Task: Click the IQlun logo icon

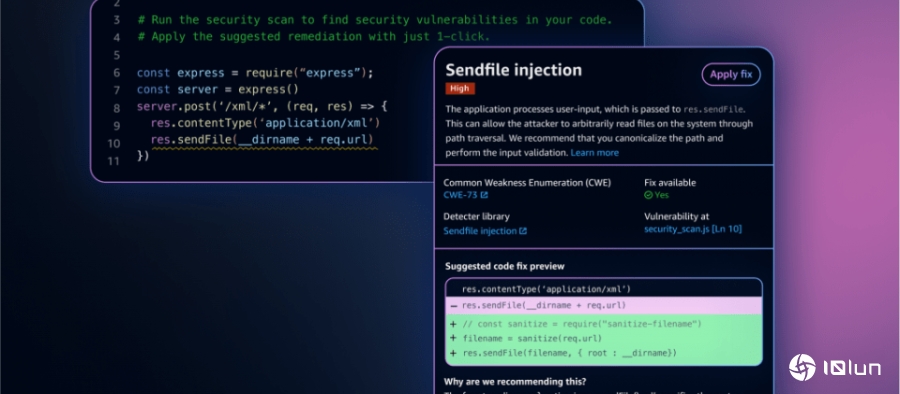Action: 802,368
